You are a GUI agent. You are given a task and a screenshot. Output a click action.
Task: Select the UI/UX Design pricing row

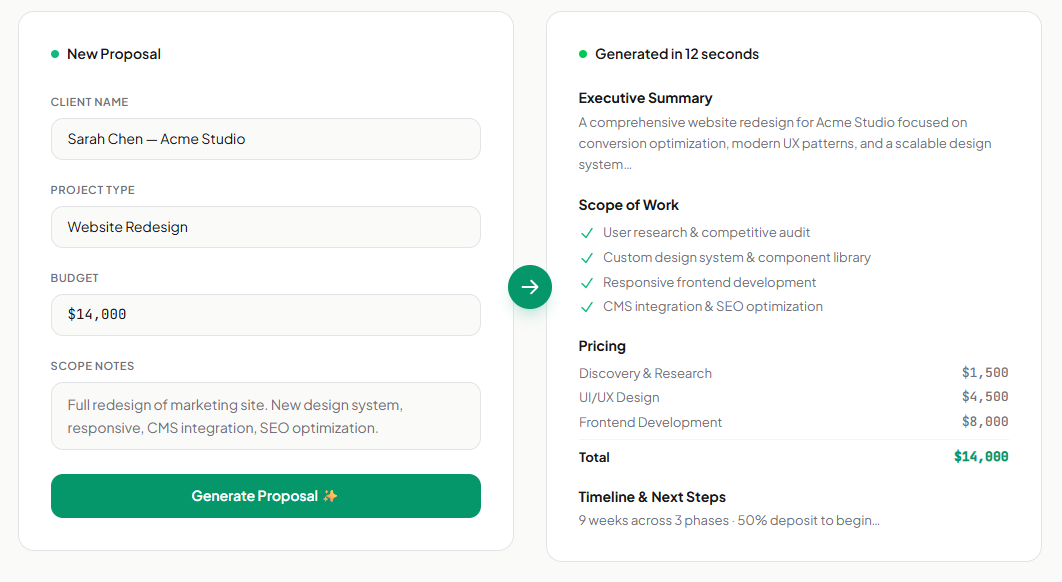pyautogui.click(x=618, y=397)
